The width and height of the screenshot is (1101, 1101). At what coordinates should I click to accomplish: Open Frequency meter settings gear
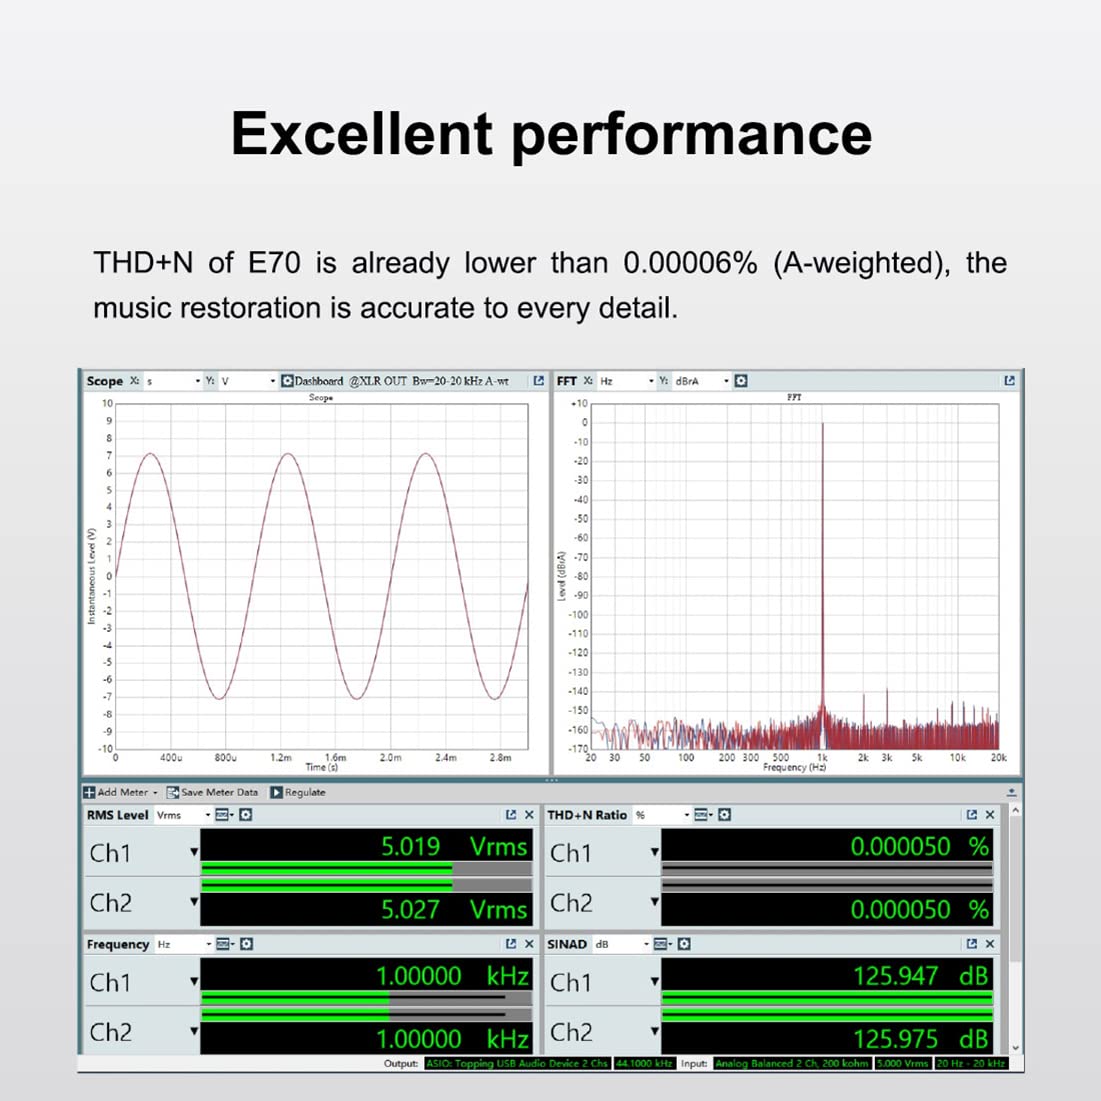click(x=246, y=944)
